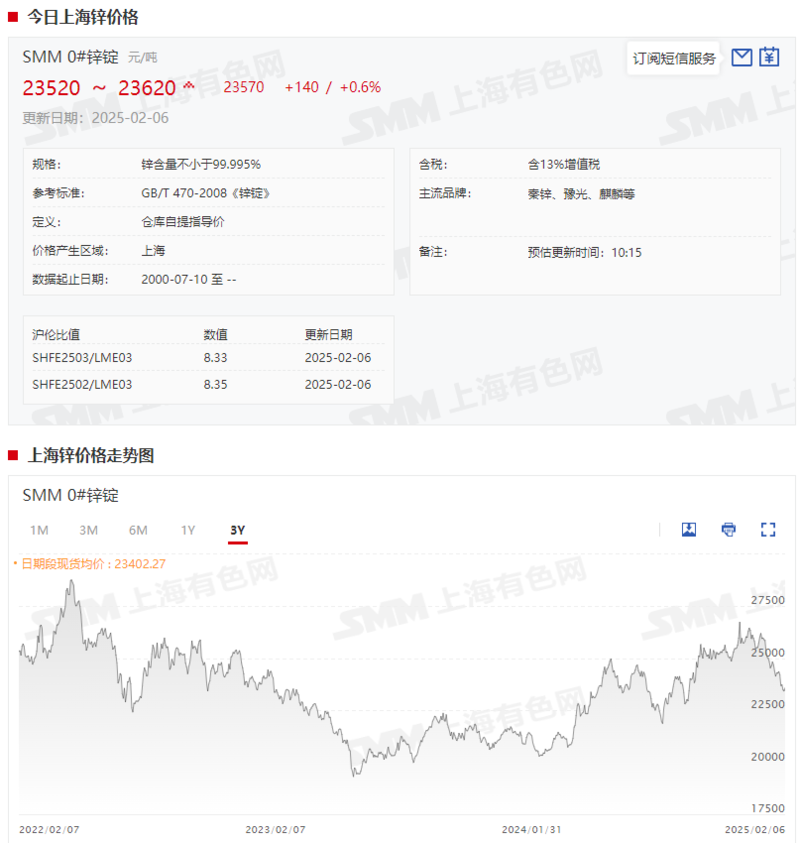The image size is (800, 843).
Task: Open the SHFE2503/LME03 ratio entry
Action: pos(80,356)
